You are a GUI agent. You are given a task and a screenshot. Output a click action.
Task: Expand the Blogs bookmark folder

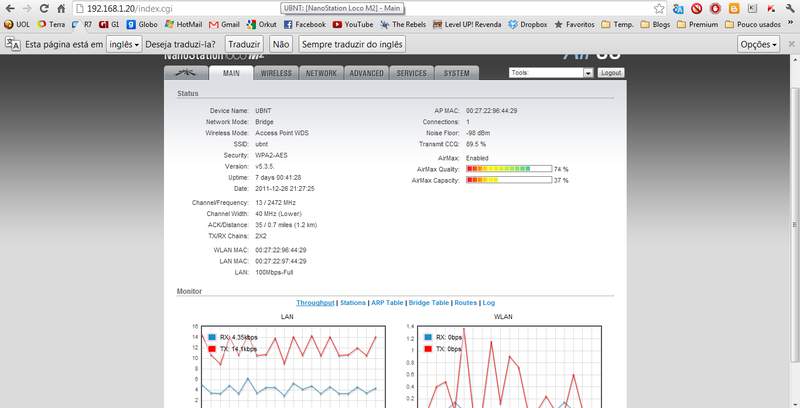(x=655, y=24)
